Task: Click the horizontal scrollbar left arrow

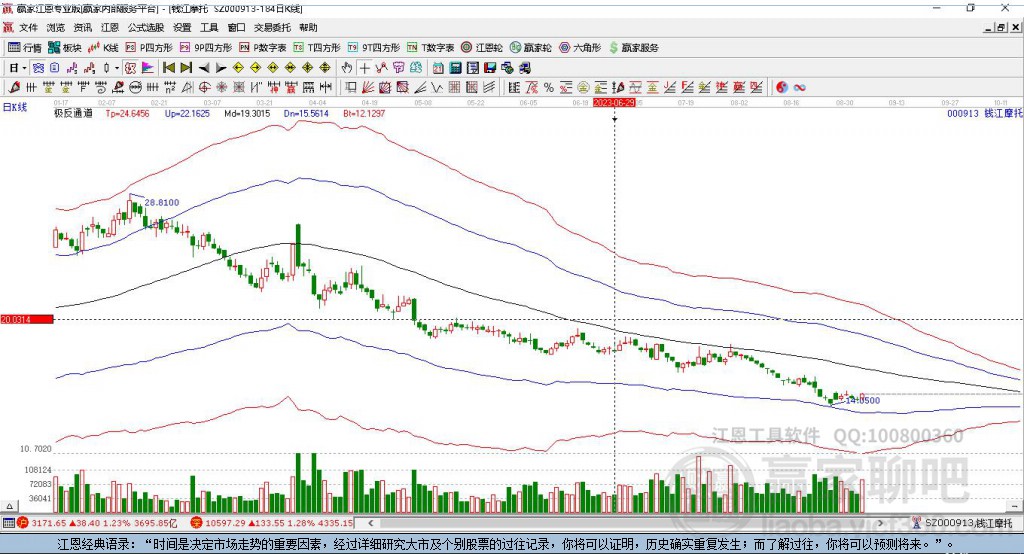Action: click(371, 523)
